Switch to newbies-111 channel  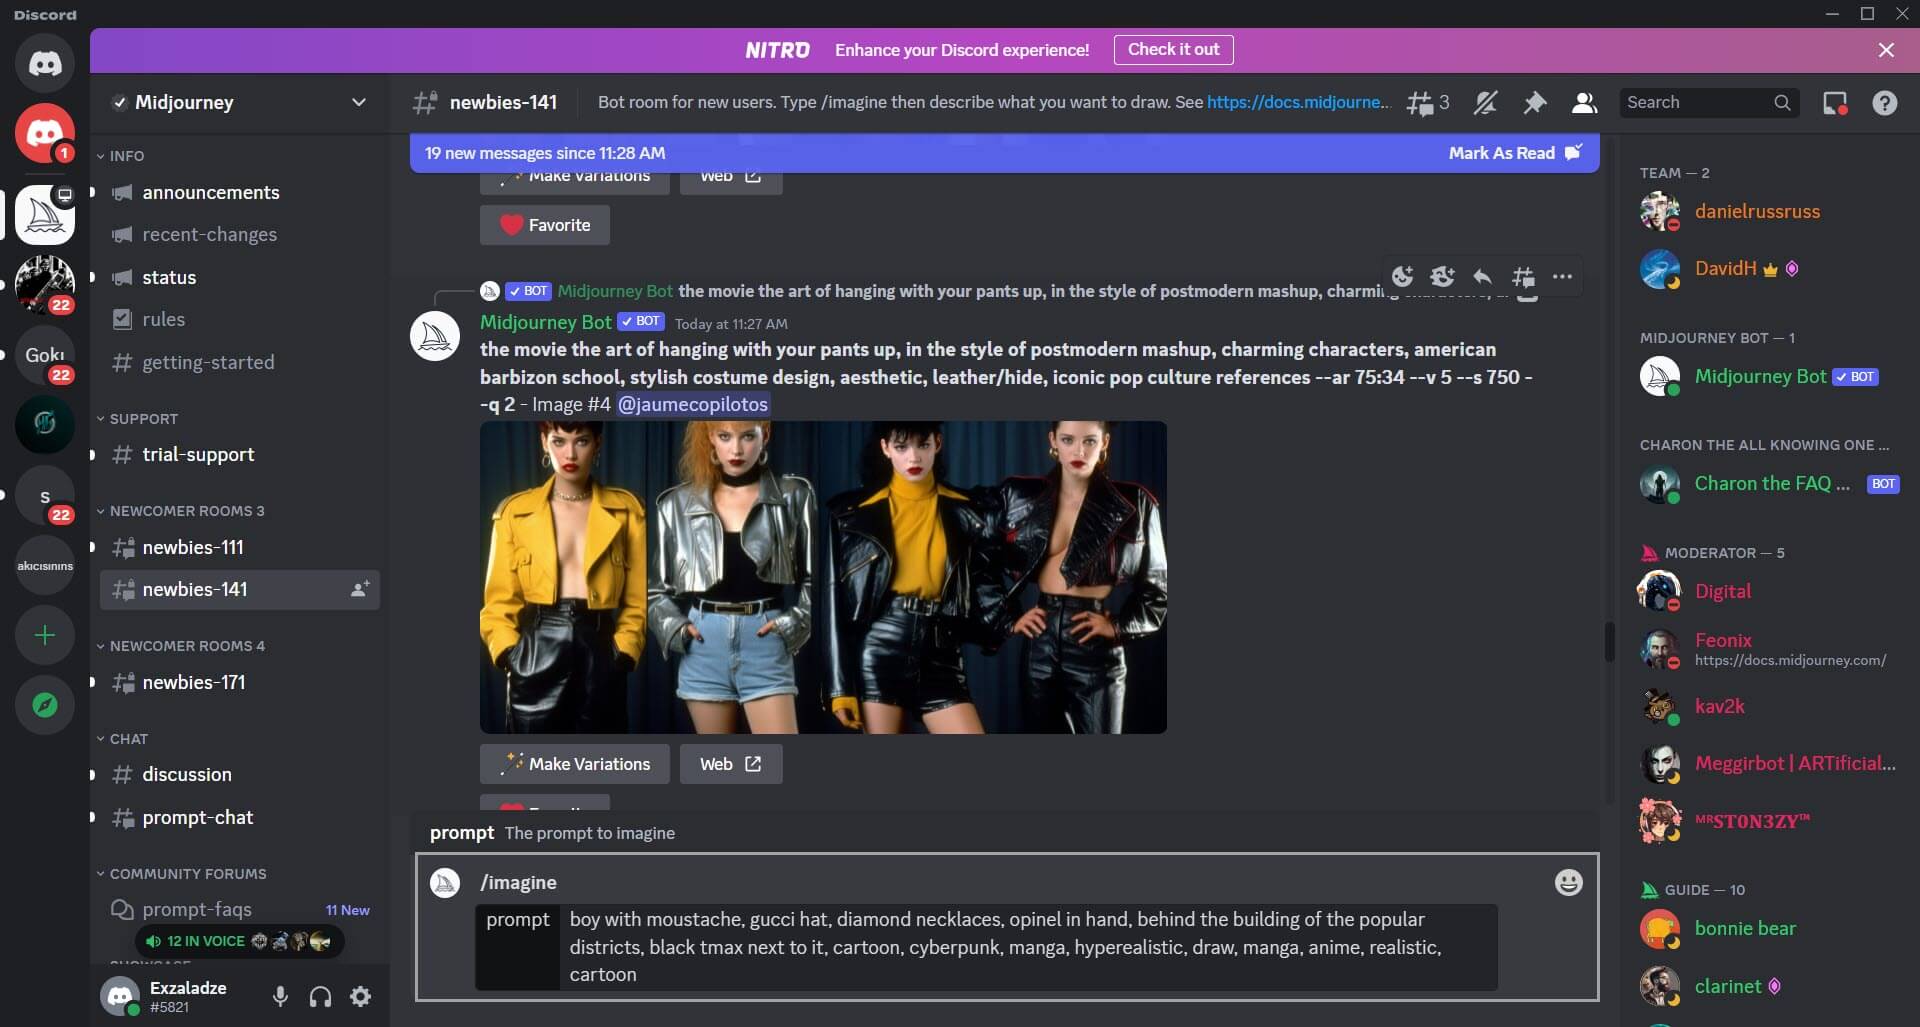tap(240, 547)
